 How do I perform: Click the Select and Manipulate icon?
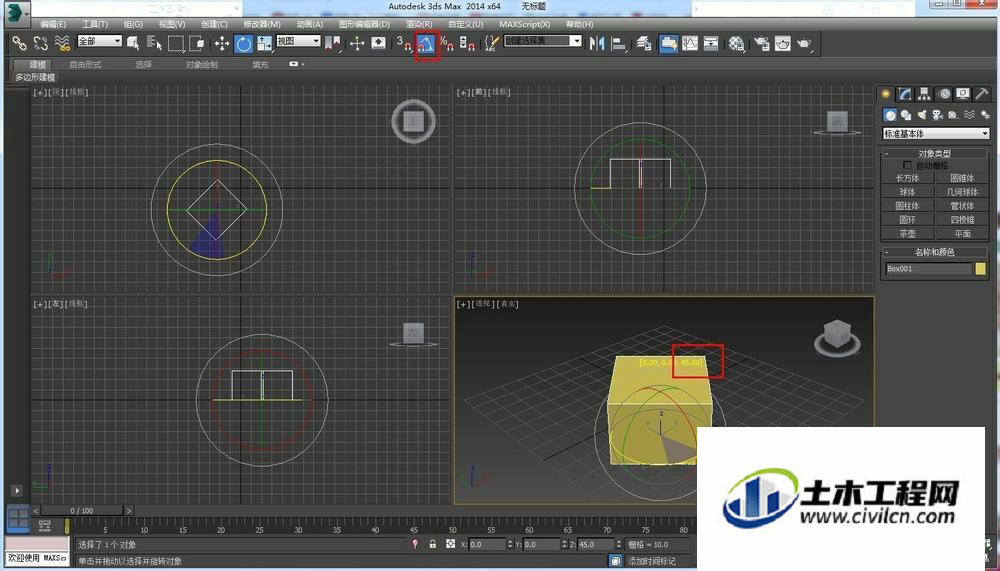(x=357, y=43)
